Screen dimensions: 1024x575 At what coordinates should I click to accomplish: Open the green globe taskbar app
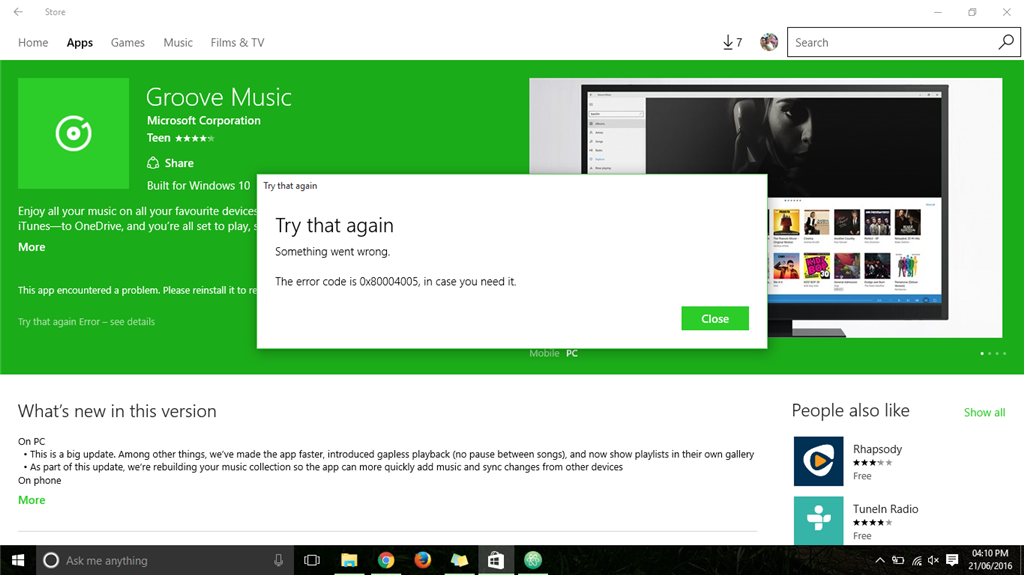[x=533, y=560]
